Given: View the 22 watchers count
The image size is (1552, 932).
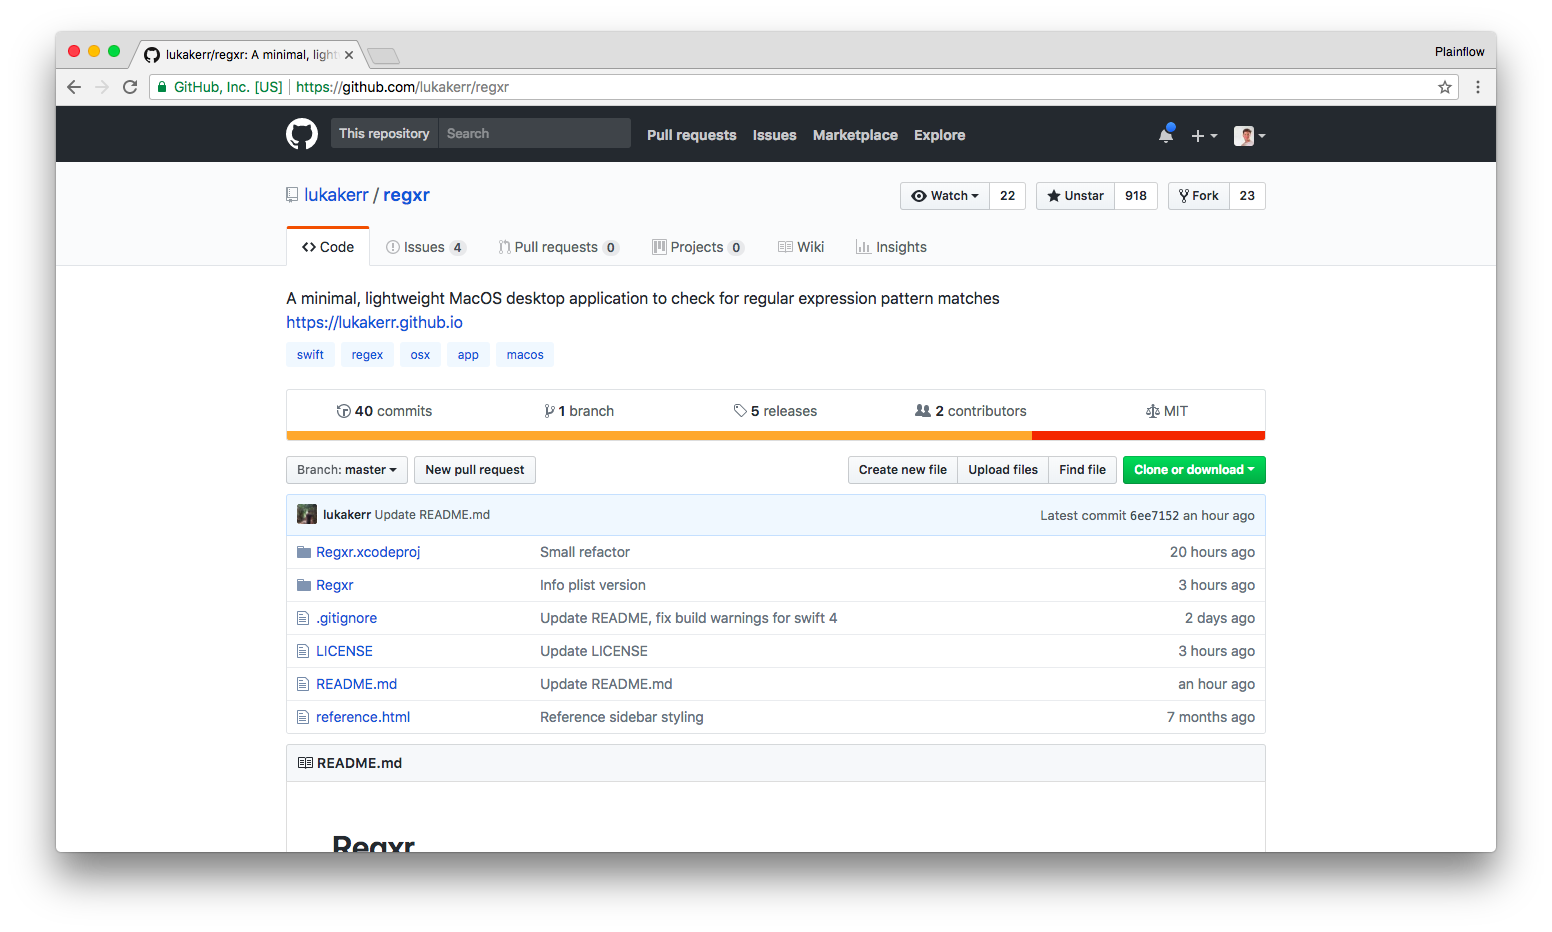Looking at the screenshot, I should 1008,196.
